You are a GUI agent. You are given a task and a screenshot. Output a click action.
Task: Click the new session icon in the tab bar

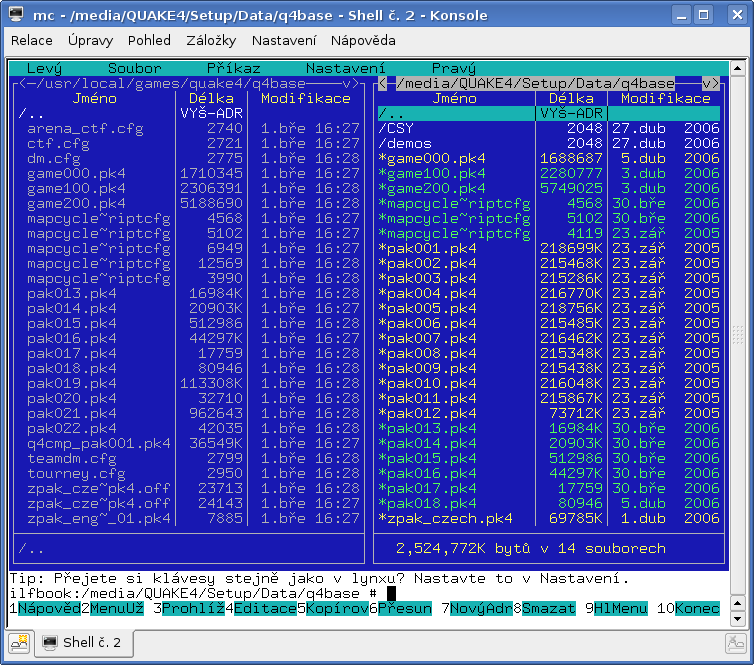[20, 643]
